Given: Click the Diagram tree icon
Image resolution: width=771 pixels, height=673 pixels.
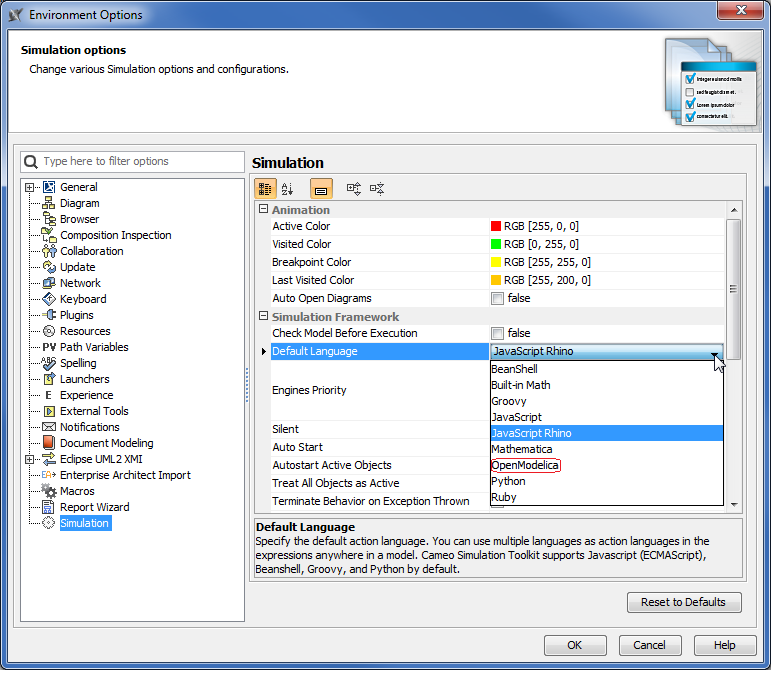Looking at the screenshot, I should [x=48, y=204].
